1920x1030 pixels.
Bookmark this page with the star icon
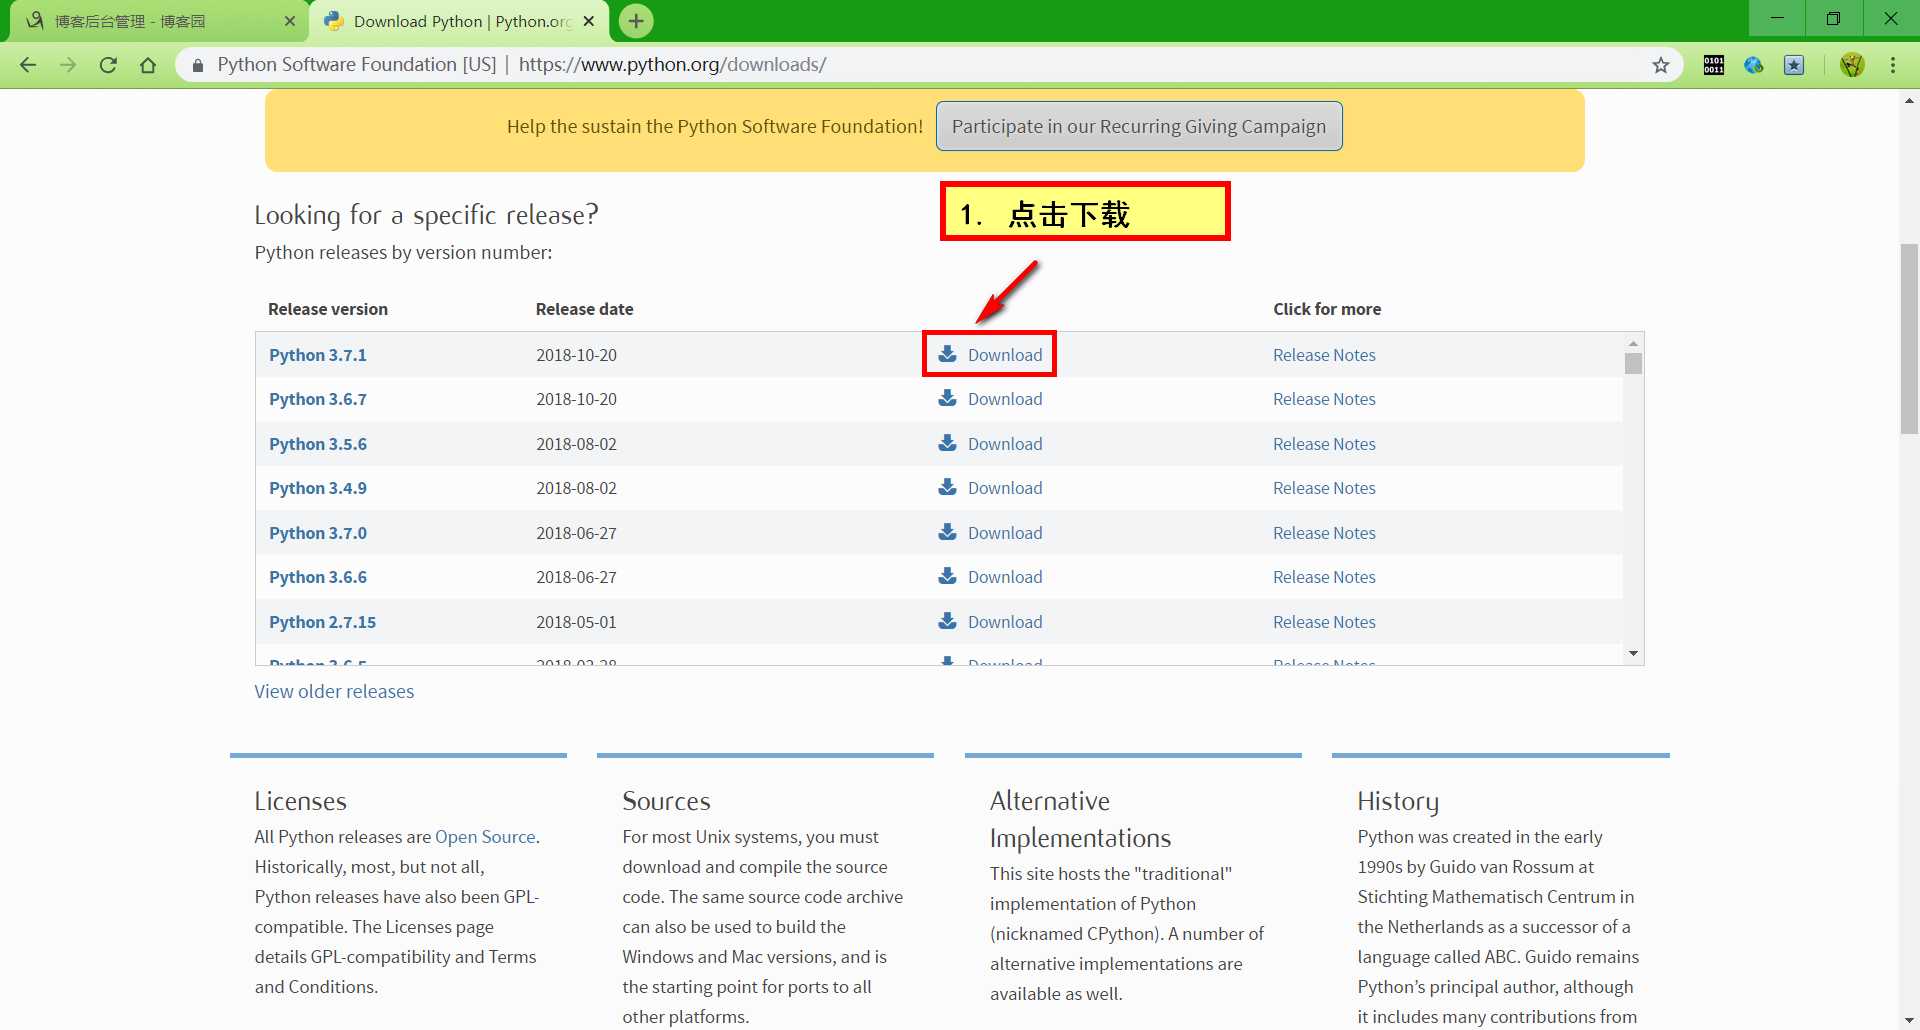click(1661, 65)
